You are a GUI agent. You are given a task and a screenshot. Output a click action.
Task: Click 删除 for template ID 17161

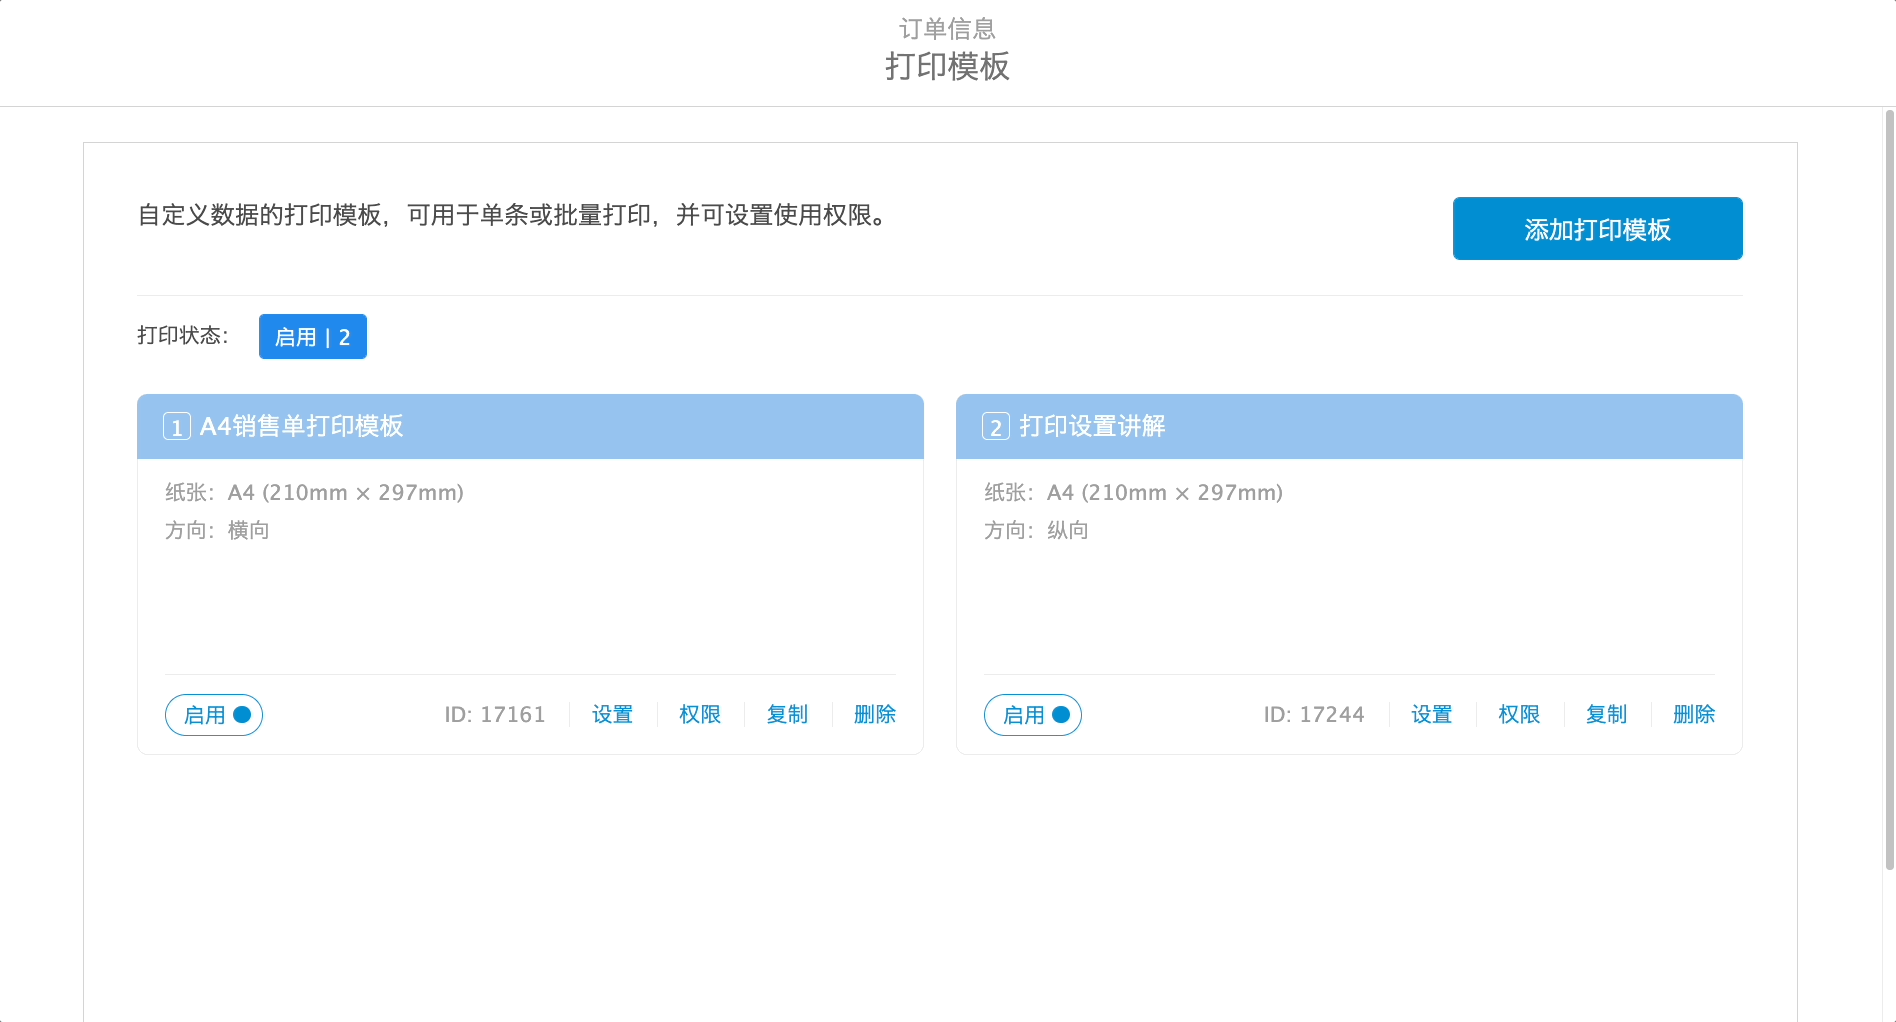coord(875,714)
